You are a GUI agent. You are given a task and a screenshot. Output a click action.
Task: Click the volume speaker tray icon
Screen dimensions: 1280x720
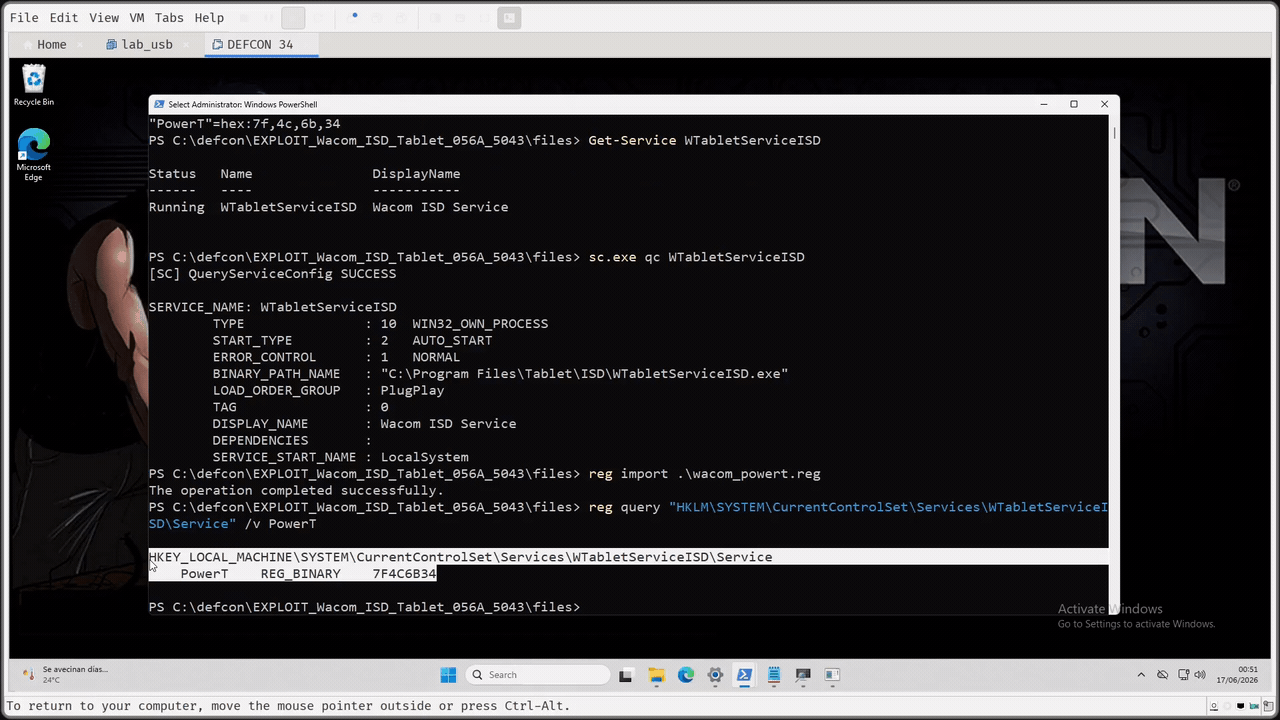(1200, 675)
